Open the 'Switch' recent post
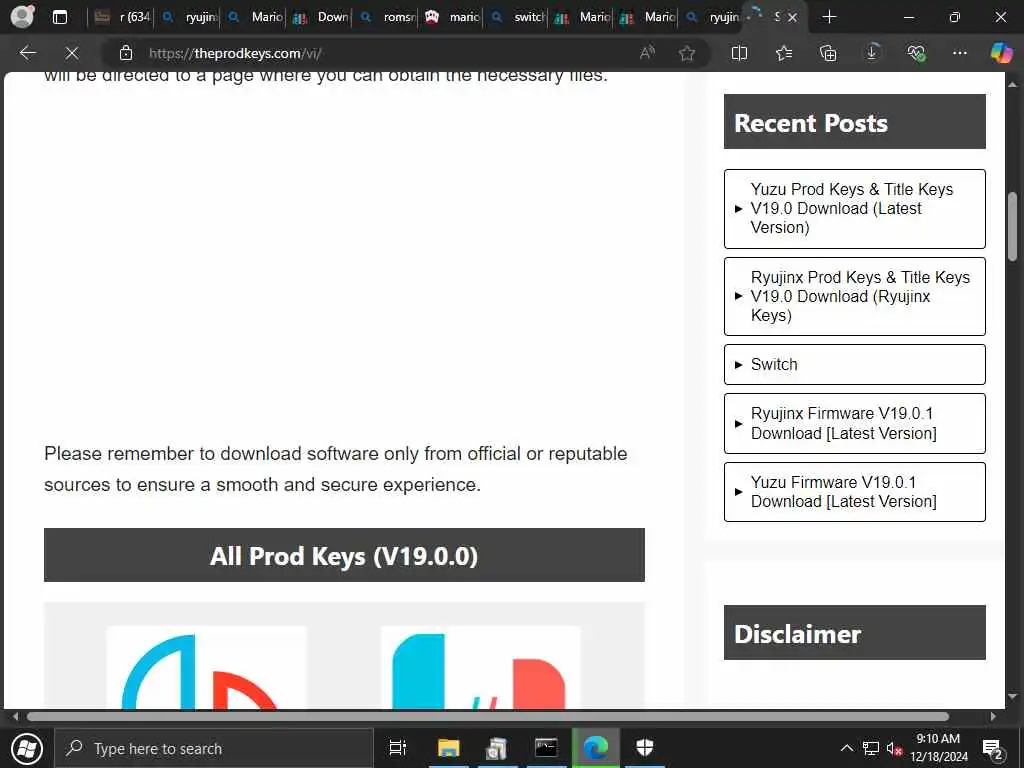This screenshot has width=1024, height=768. click(x=854, y=364)
